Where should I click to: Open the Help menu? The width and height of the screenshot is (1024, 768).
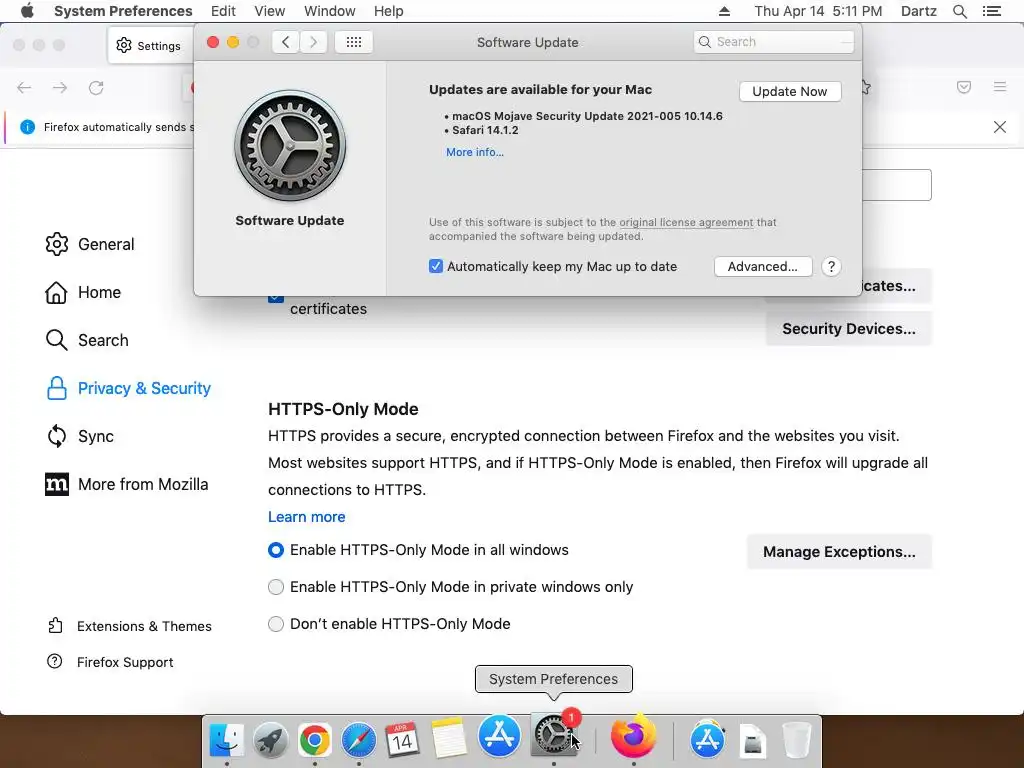389,11
